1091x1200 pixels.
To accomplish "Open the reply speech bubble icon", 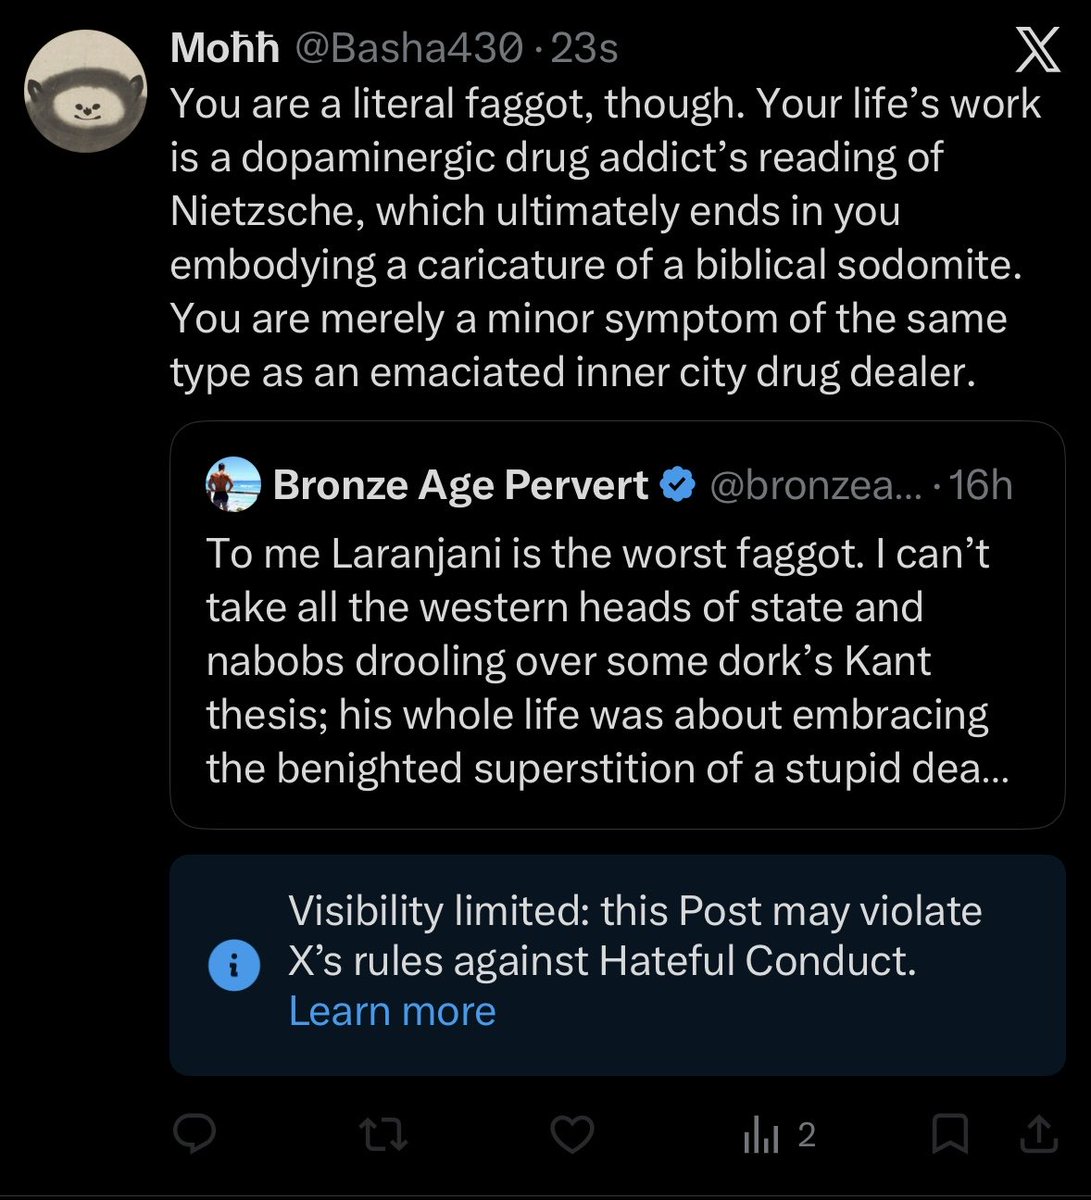I will tap(196, 1134).
